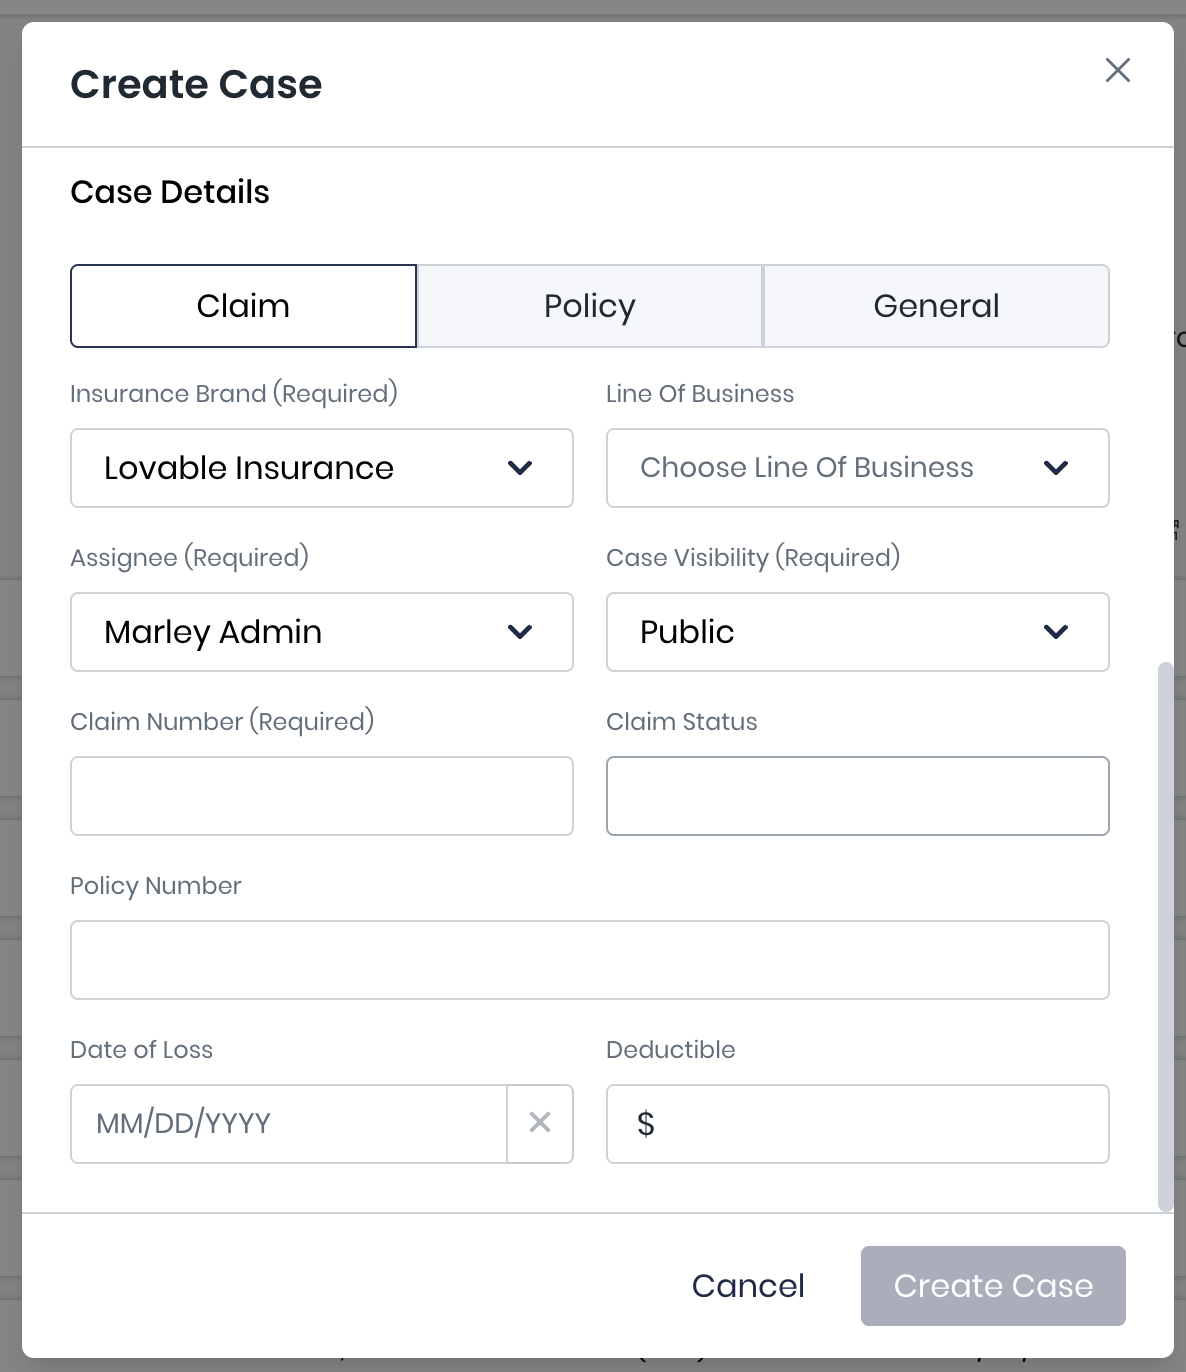Switch to the Policy case type
Screen dimensions: 1186x1372
click(x=590, y=306)
